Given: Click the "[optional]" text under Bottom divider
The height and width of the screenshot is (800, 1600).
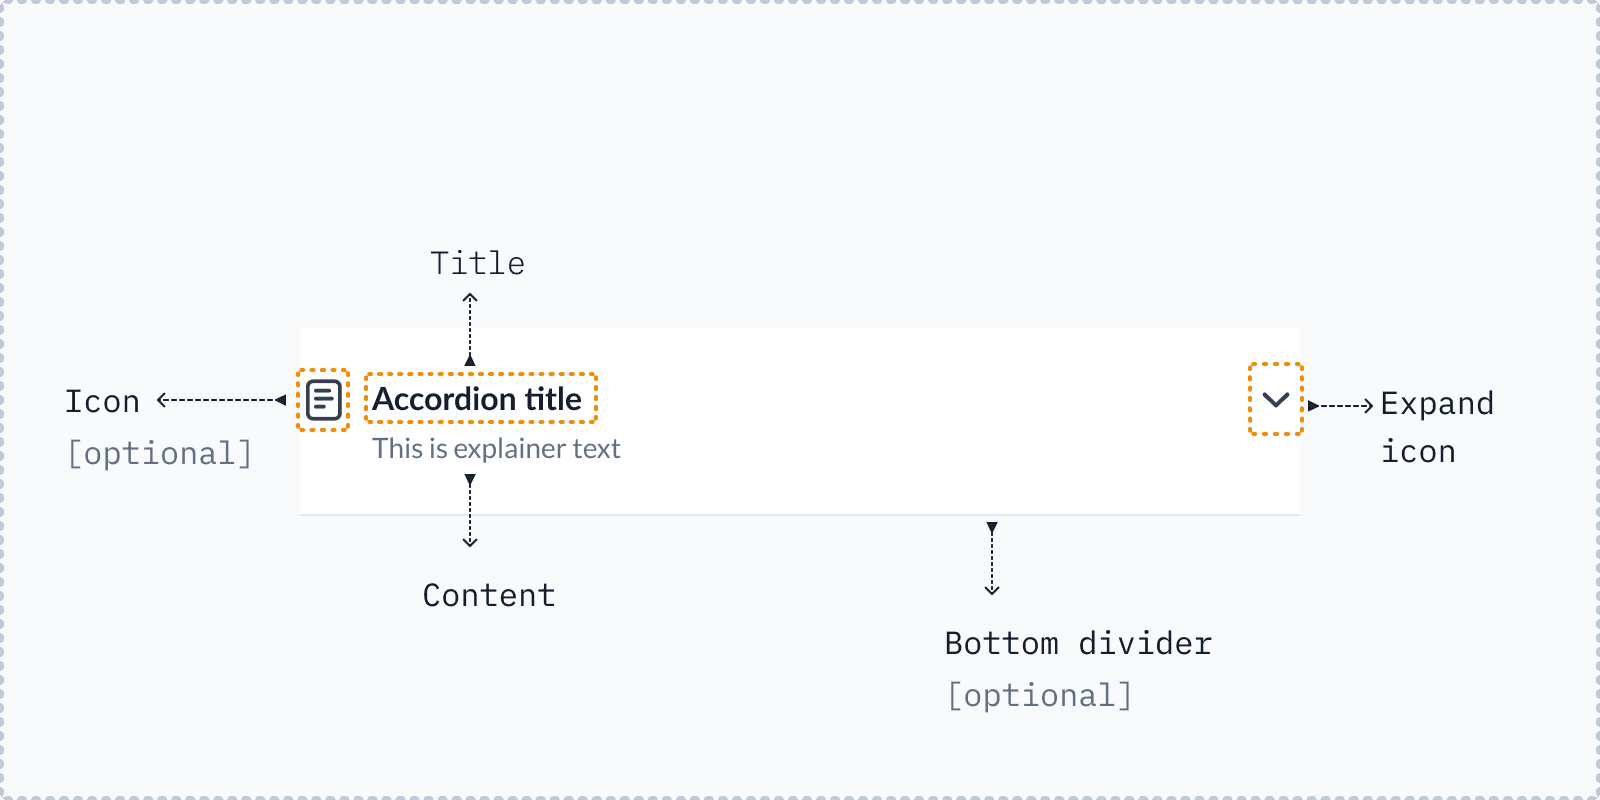Looking at the screenshot, I should [x=1040, y=695].
